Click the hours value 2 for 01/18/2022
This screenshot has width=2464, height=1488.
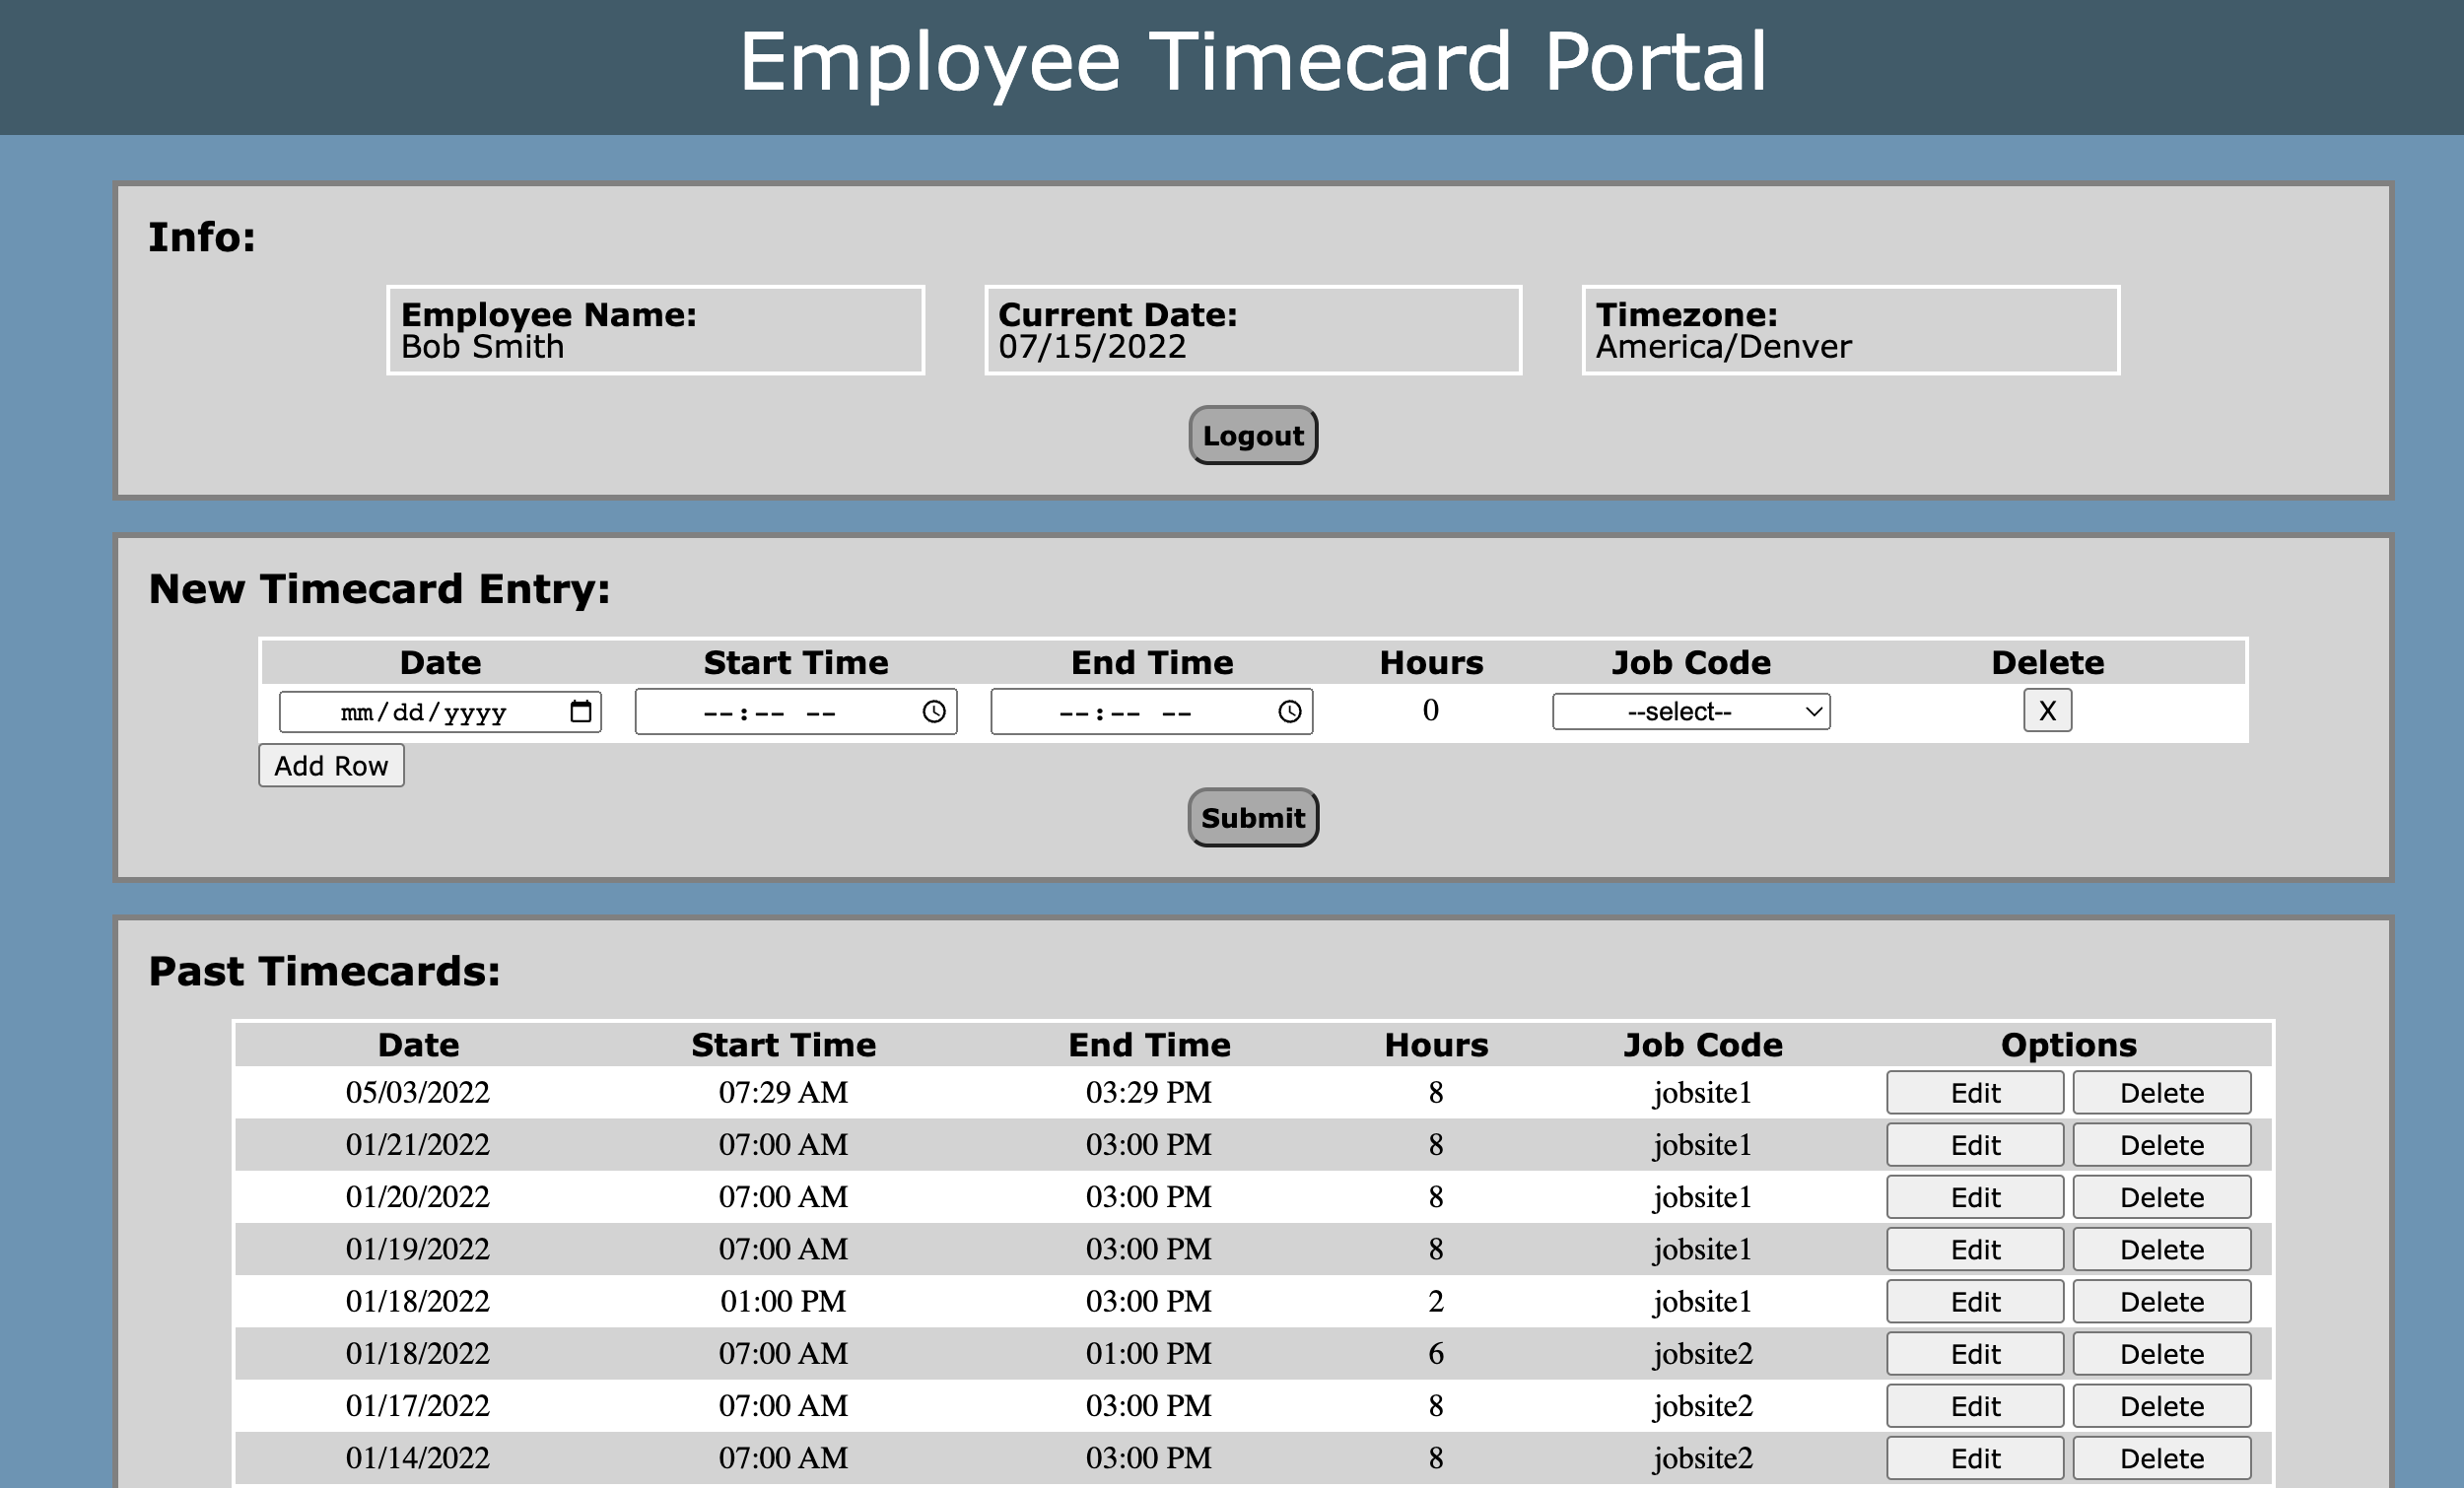1436,1301
